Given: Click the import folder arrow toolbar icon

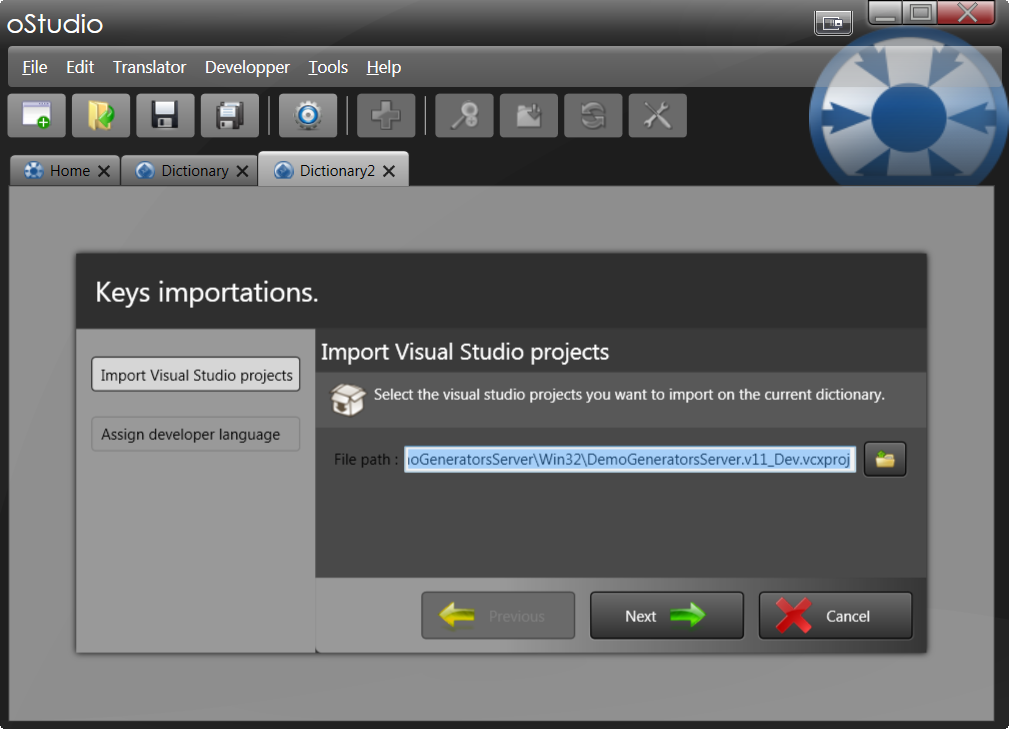Looking at the screenshot, I should [529, 115].
